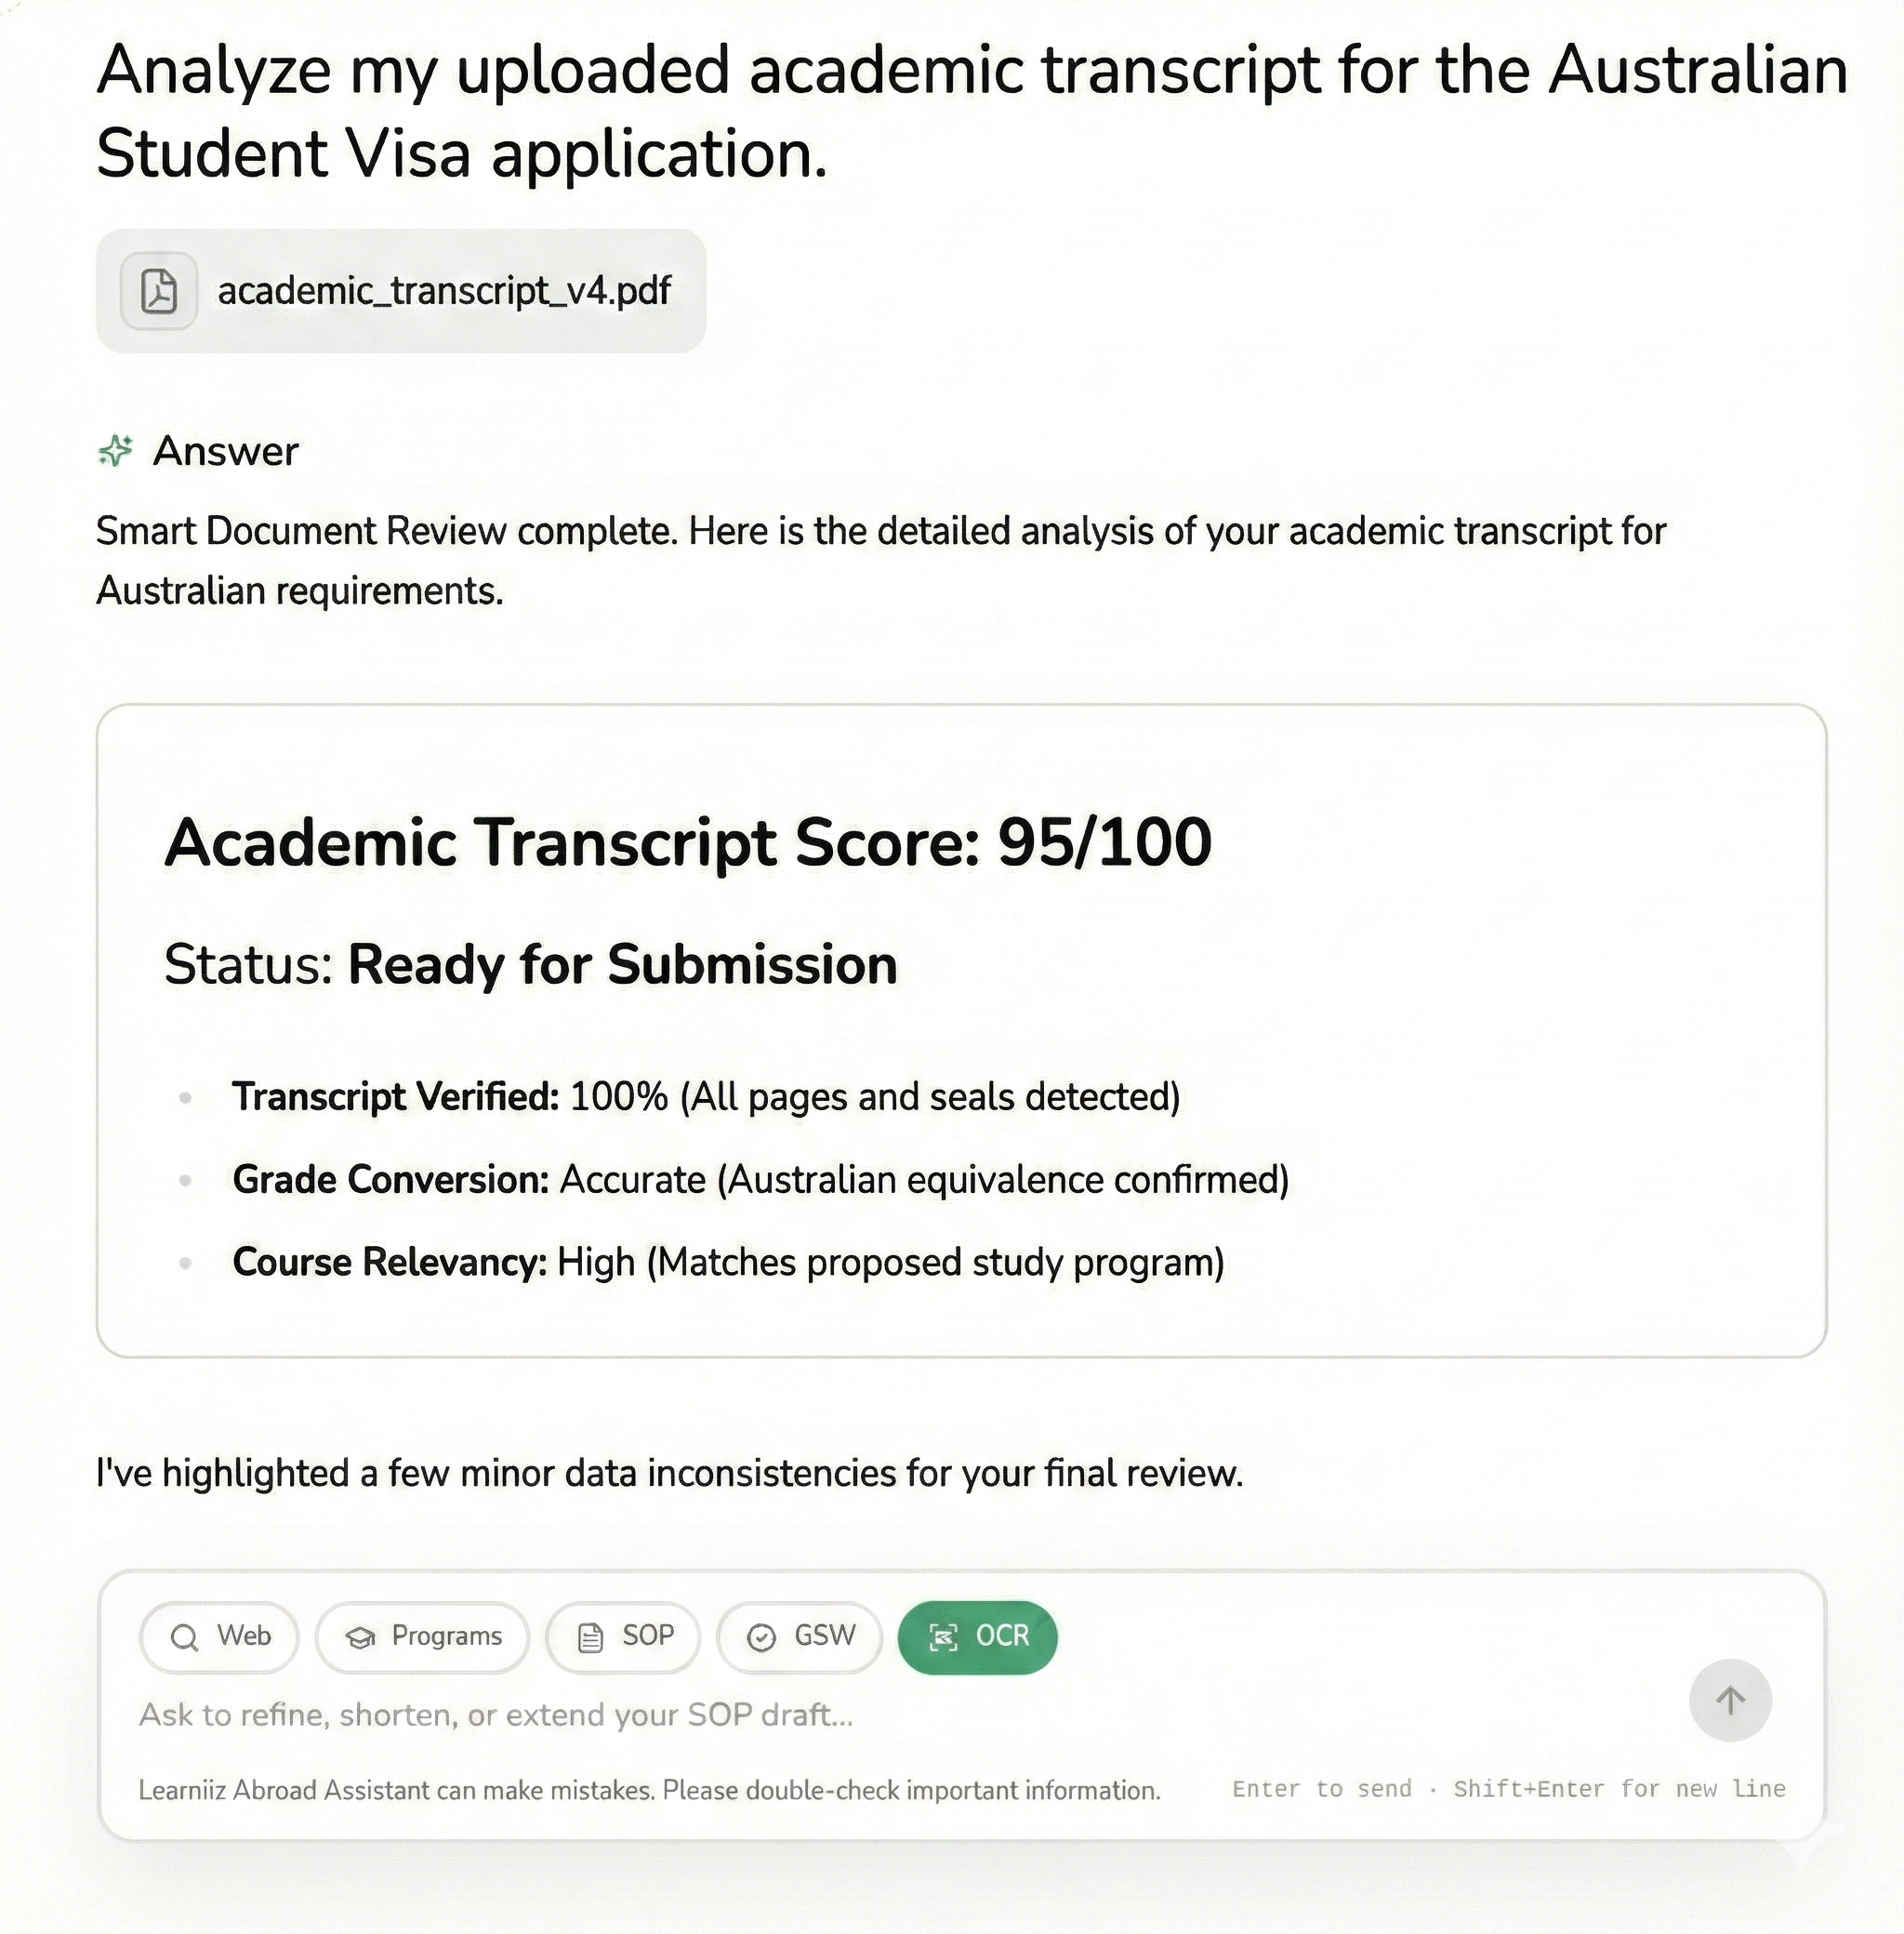Click the "Answer" section label
Image resolution: width=1904 pixels, height=1934 pixels.
click(225, 451)
